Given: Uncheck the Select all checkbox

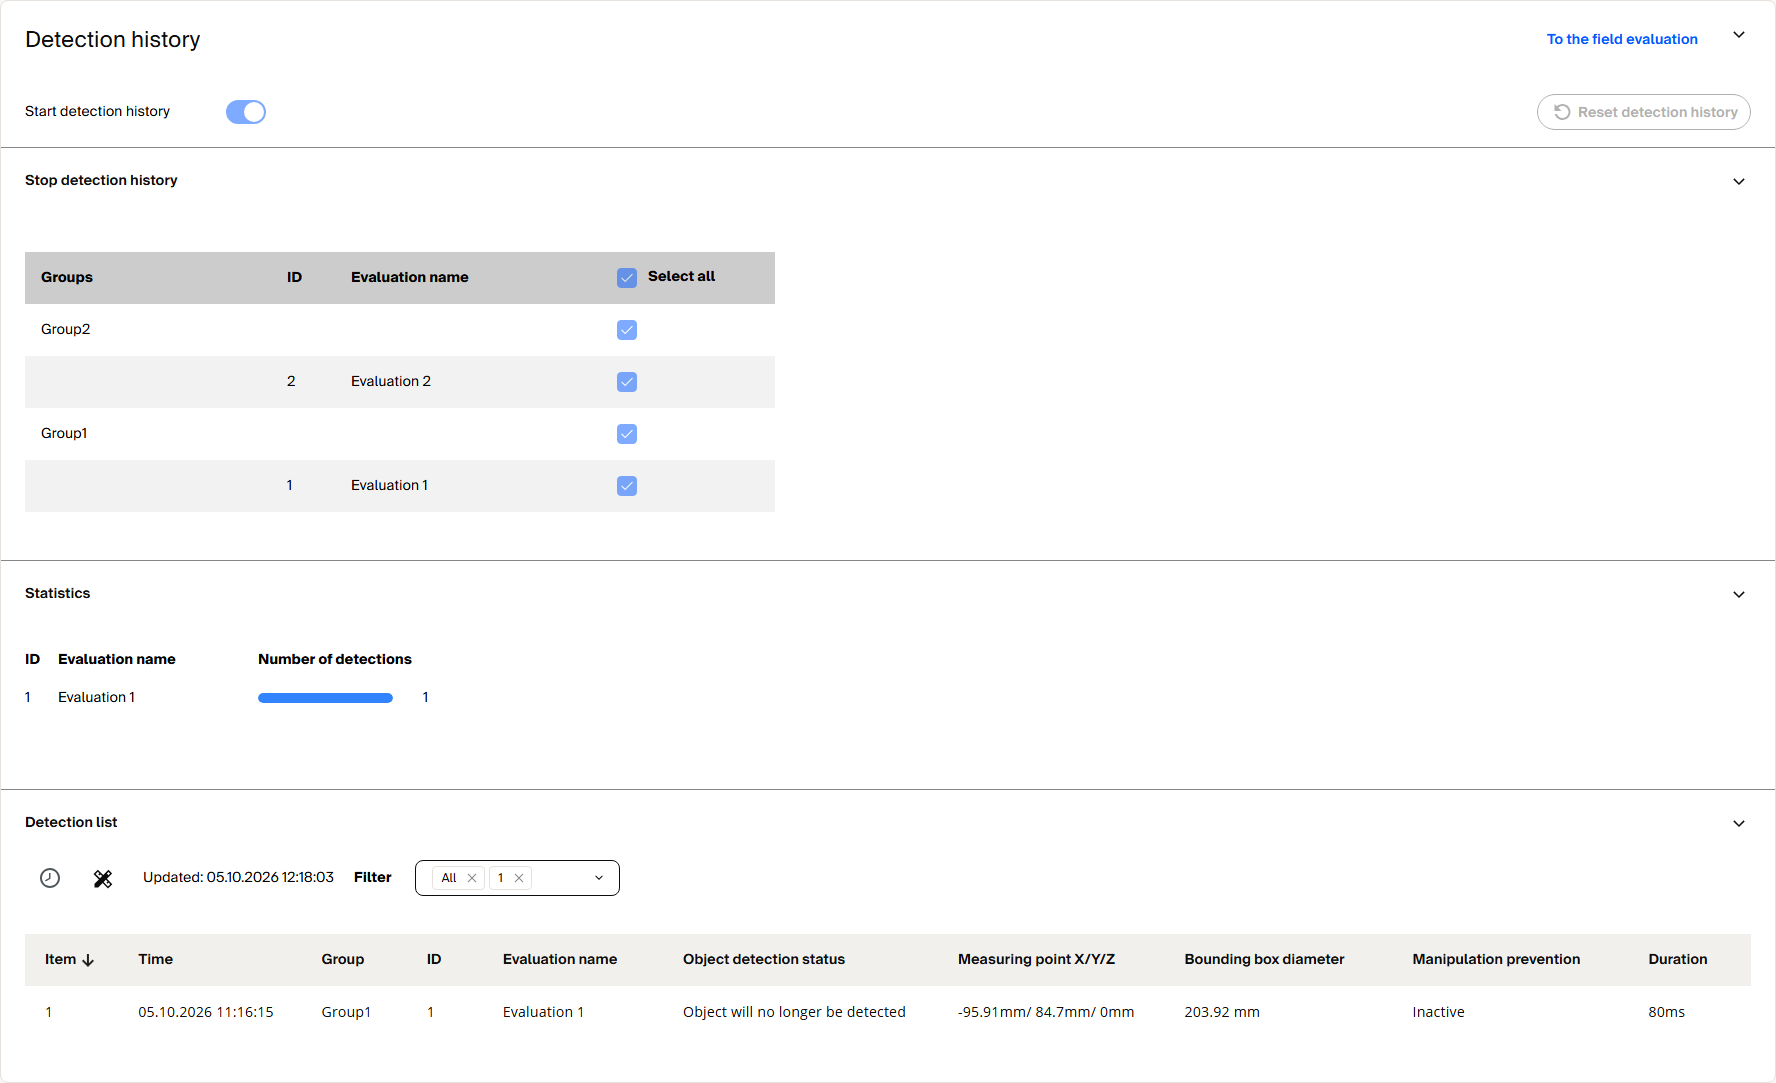Looking at the screenshot, I should click(627, 278).
